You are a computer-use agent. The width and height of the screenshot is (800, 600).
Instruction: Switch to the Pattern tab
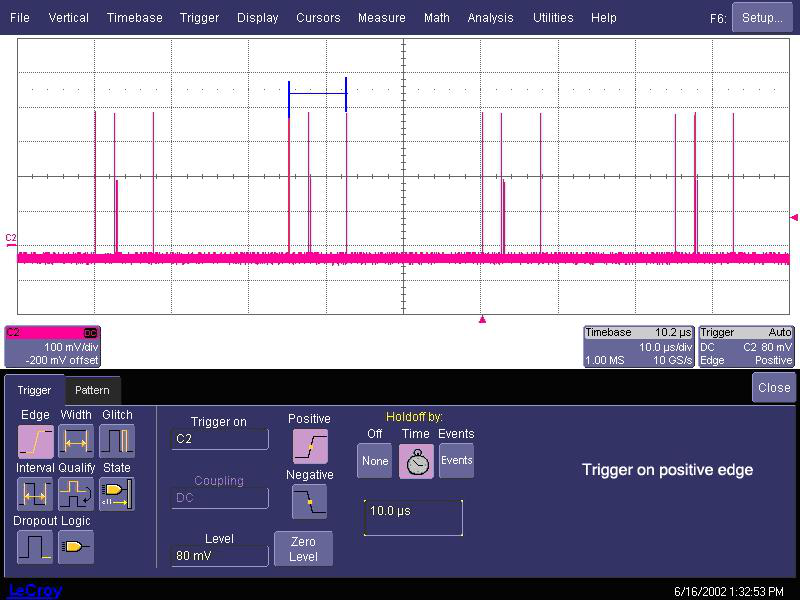click(x=92, y=390)
